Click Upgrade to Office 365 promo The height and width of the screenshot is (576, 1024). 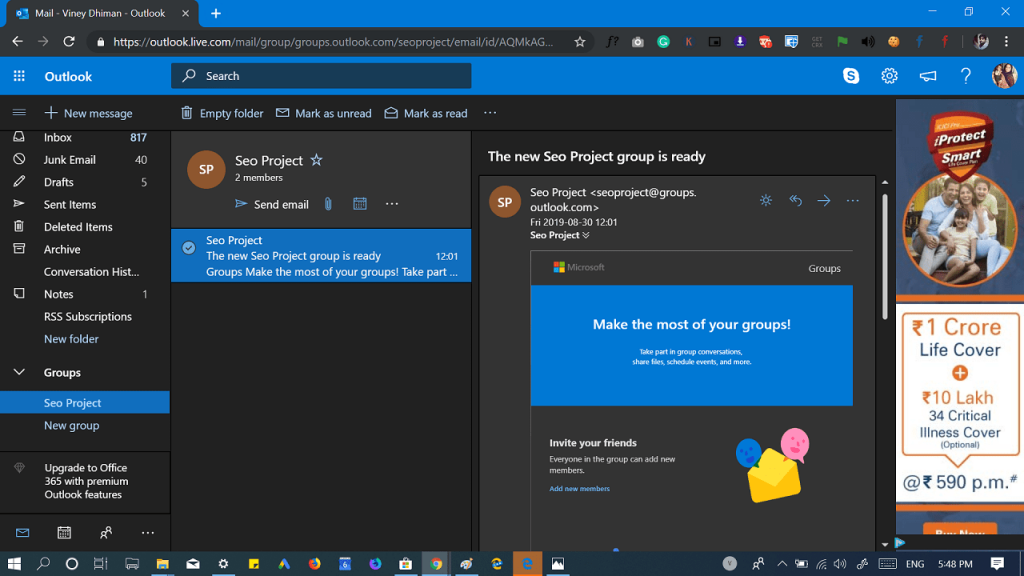[85, 481]
